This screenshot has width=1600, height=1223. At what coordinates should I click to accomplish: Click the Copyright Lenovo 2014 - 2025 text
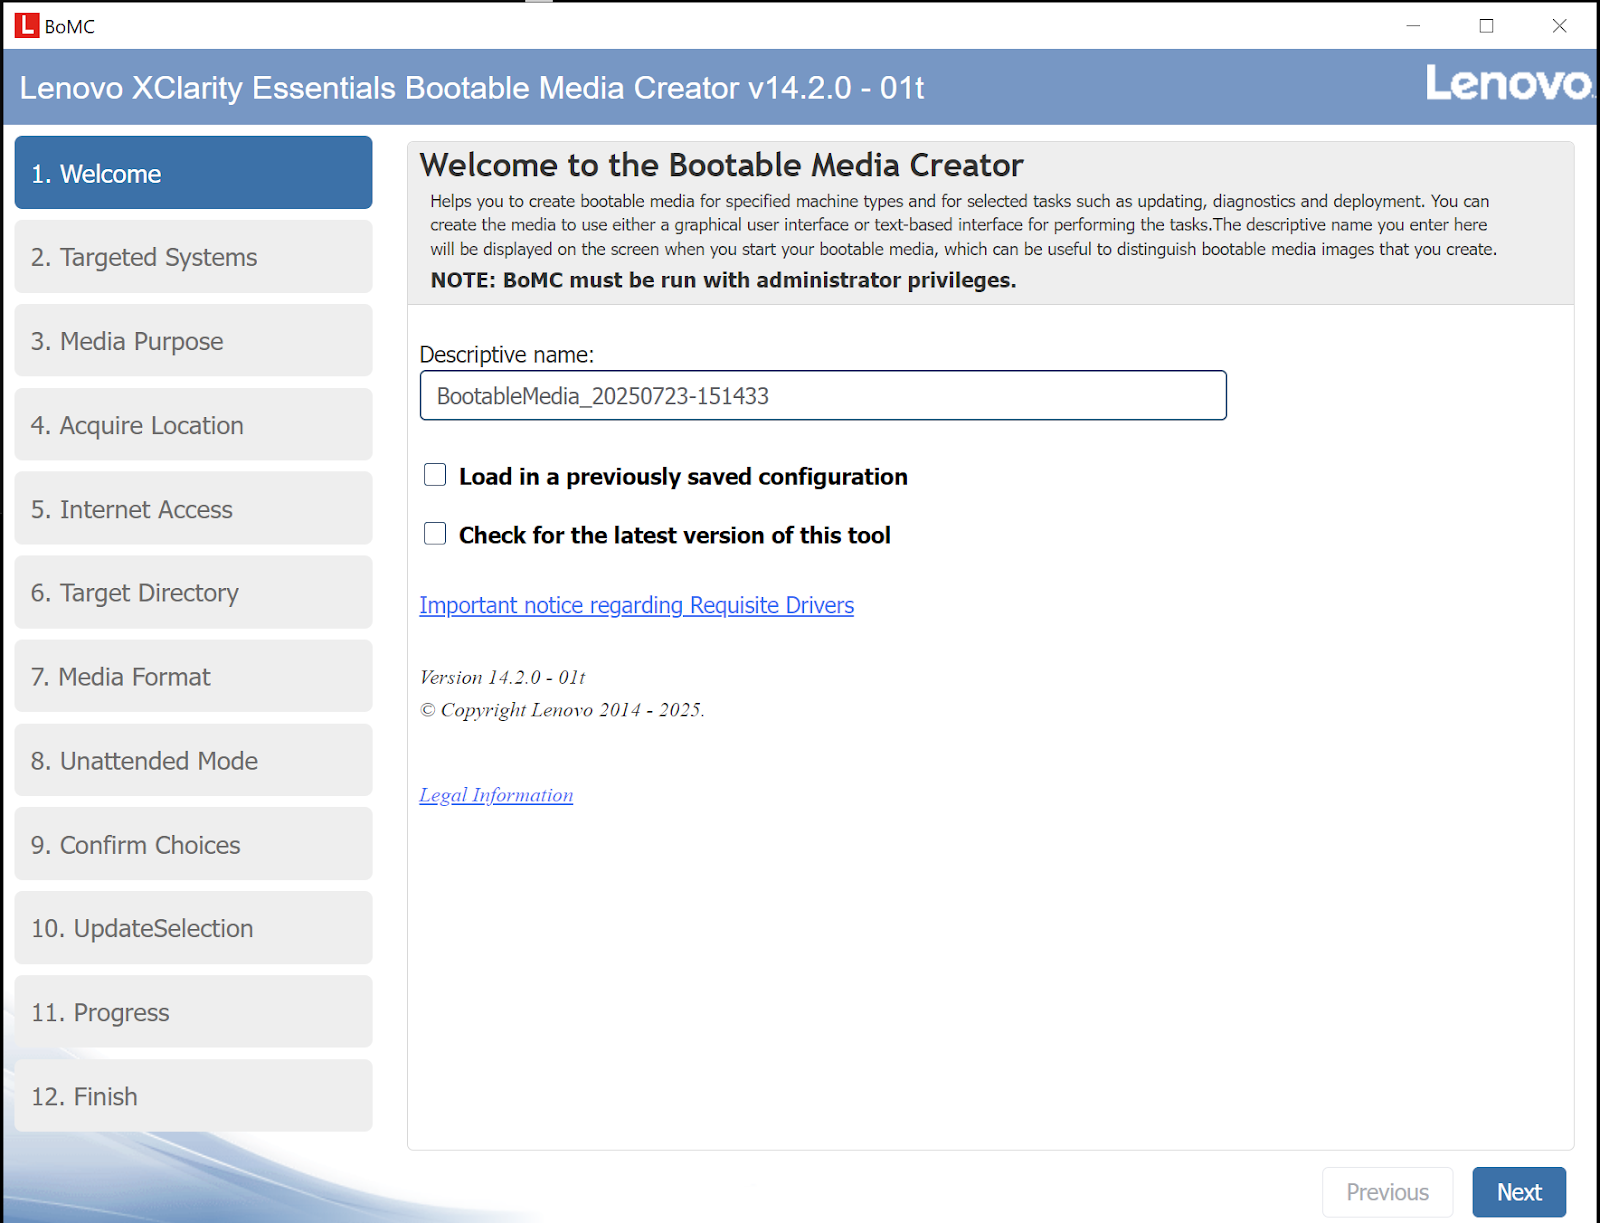562,710
